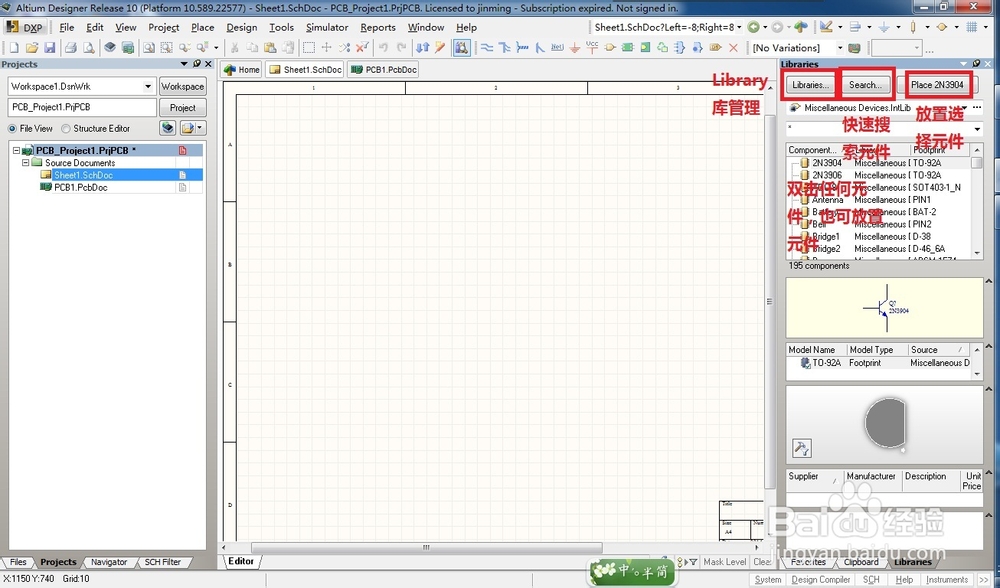Undo the last action
1000x588 pixels.
383,48
